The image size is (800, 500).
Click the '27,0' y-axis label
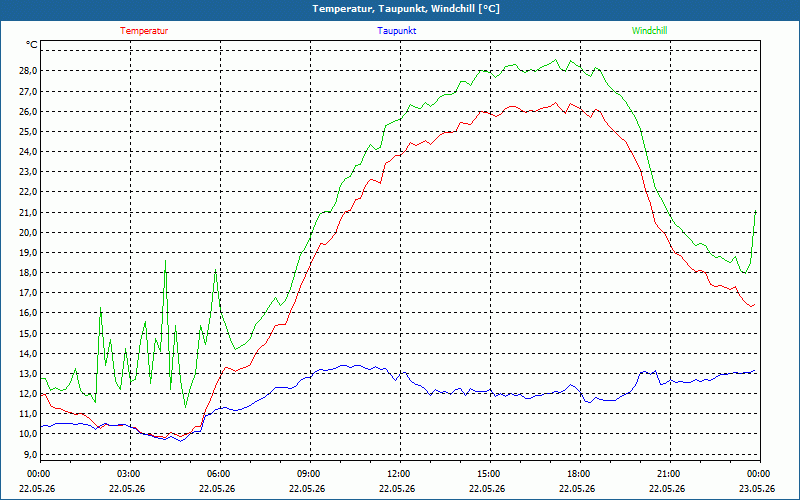[28, 91]
